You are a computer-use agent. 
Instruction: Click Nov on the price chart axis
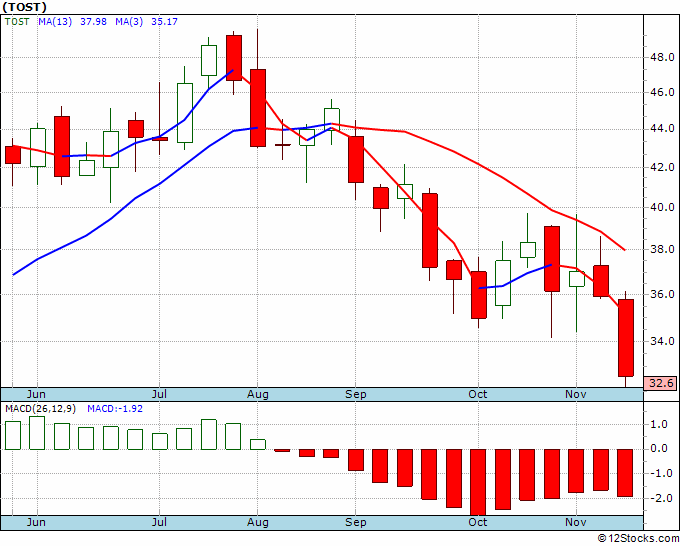tap(576, 394)
